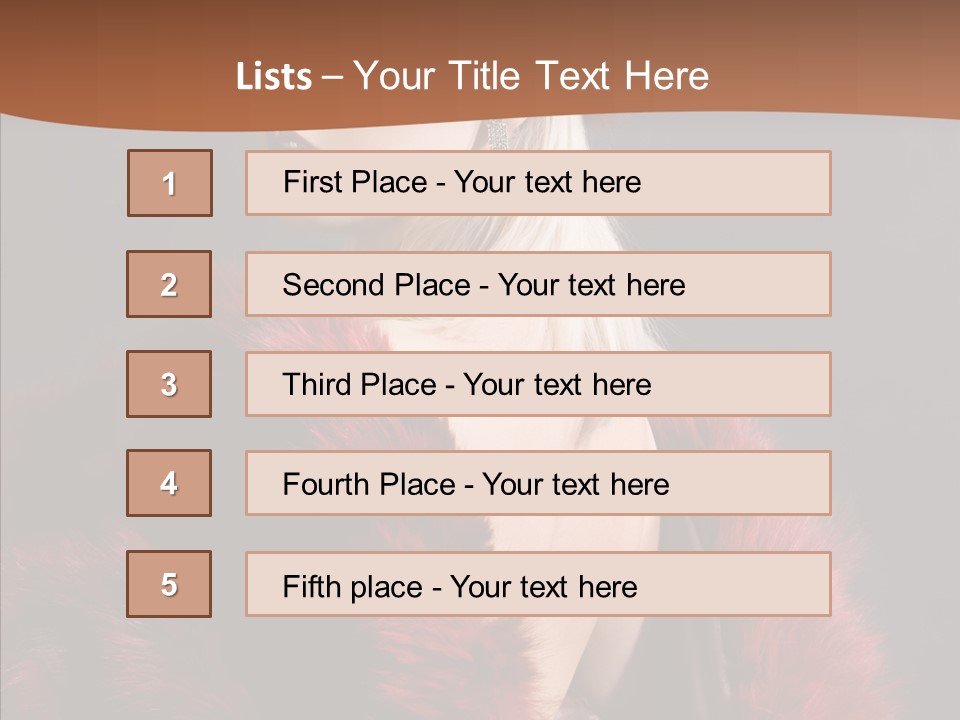Select the number 2 box
This screenshot has width=960, height=720.
[169, 284]
